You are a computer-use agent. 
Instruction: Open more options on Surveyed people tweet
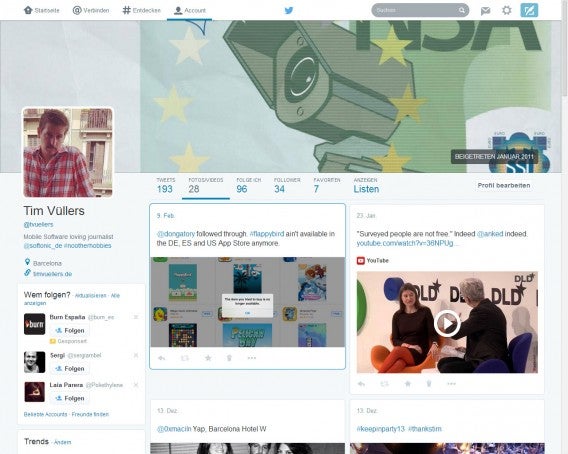point(451,384)
